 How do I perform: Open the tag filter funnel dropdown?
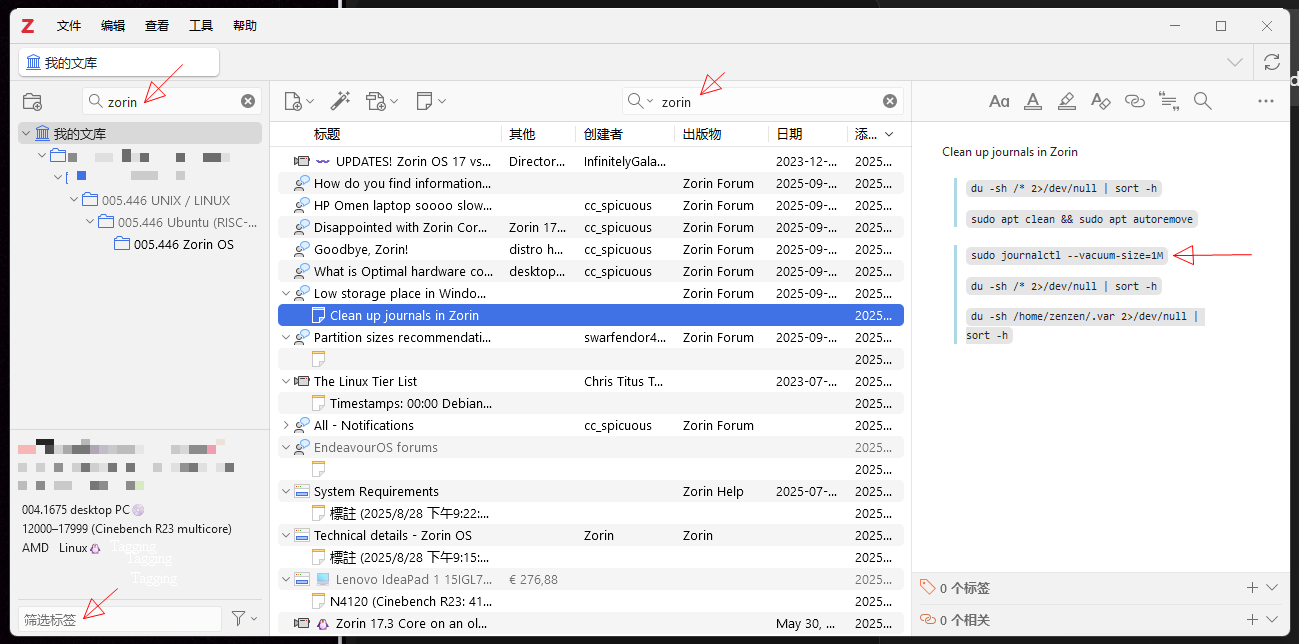pos(243,619)
